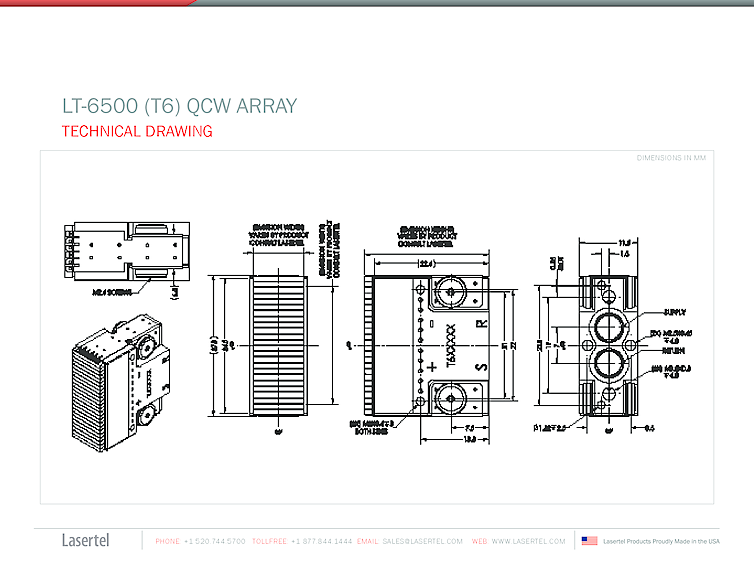Screen dimensions: 754x566
Task: Click the lower terminal connector on side view
Action: click(x=448, y=400)
